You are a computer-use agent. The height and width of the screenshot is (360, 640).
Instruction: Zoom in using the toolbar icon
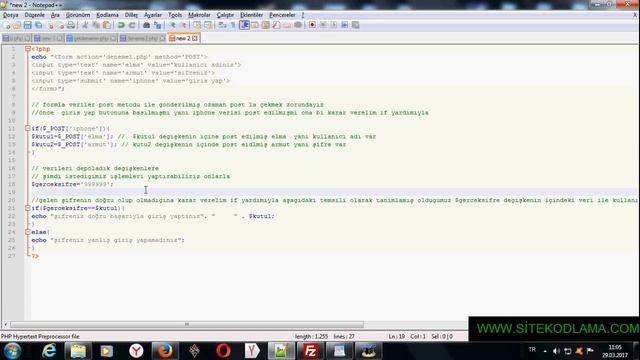173,25
